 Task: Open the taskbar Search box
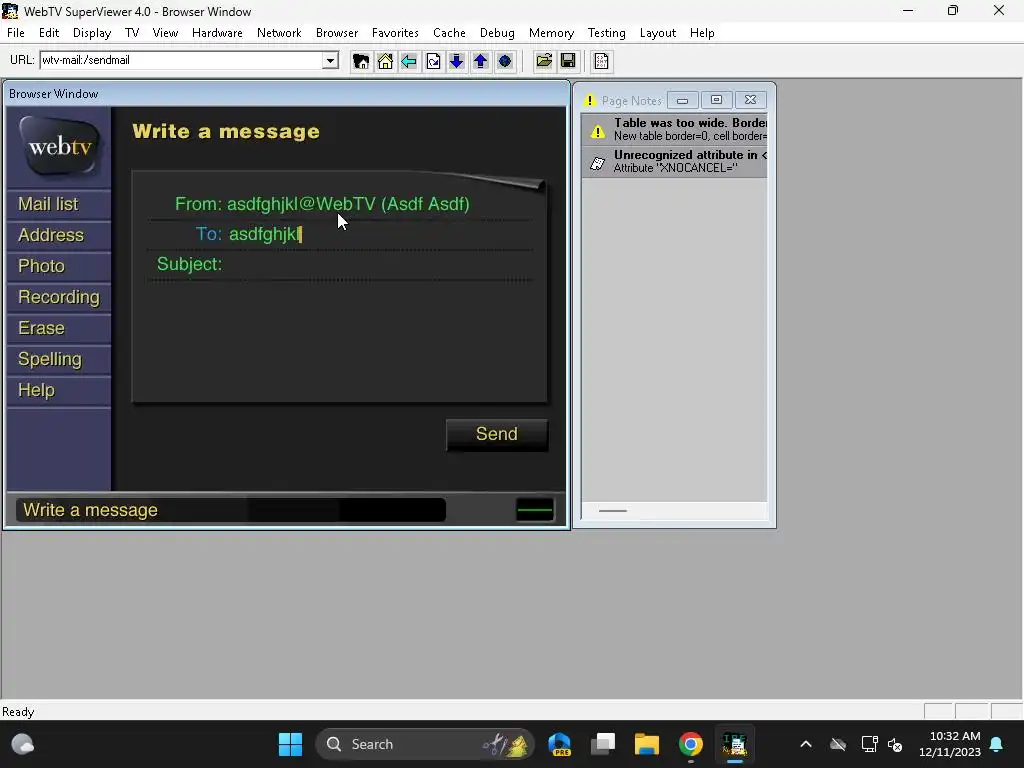pyautogui.click(x=424, y=744)
